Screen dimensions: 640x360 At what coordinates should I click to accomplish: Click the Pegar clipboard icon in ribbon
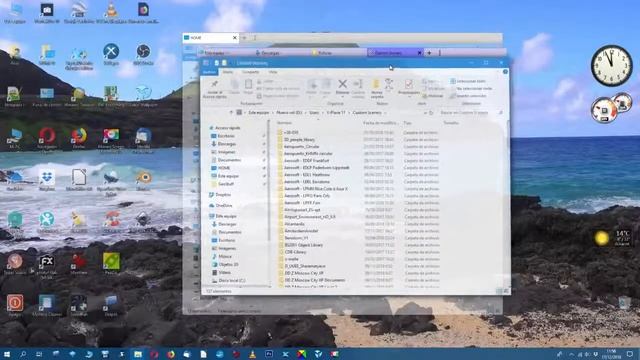248,84
